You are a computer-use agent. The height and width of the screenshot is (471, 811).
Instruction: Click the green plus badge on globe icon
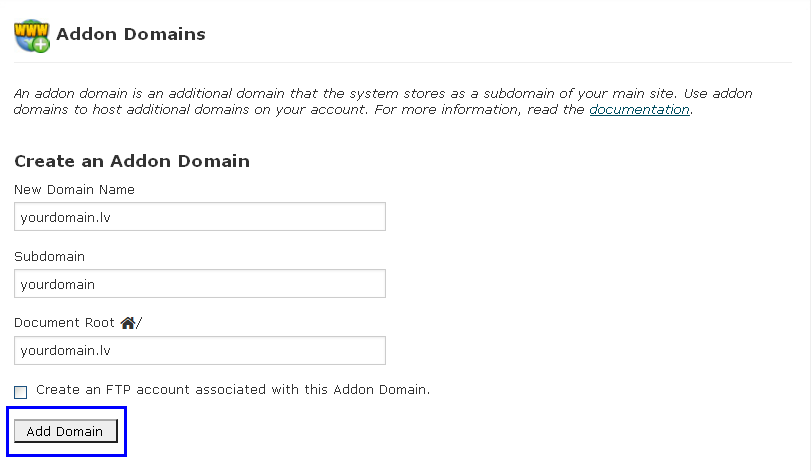[x=41, y=45]
